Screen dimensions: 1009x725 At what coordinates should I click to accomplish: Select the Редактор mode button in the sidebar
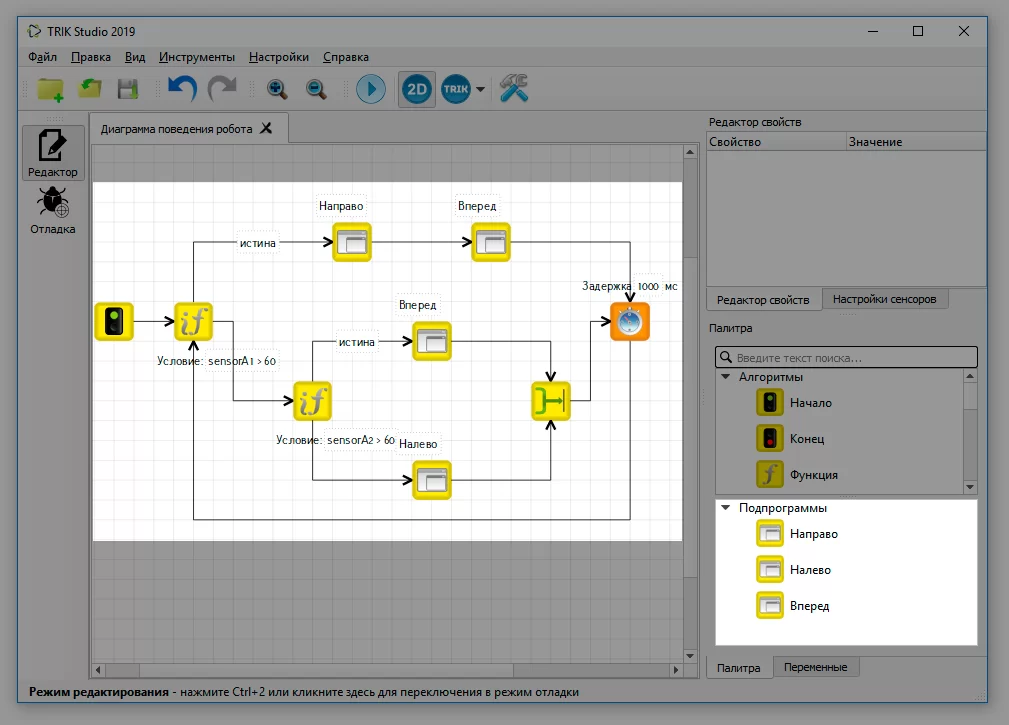[x=53, y=153]
